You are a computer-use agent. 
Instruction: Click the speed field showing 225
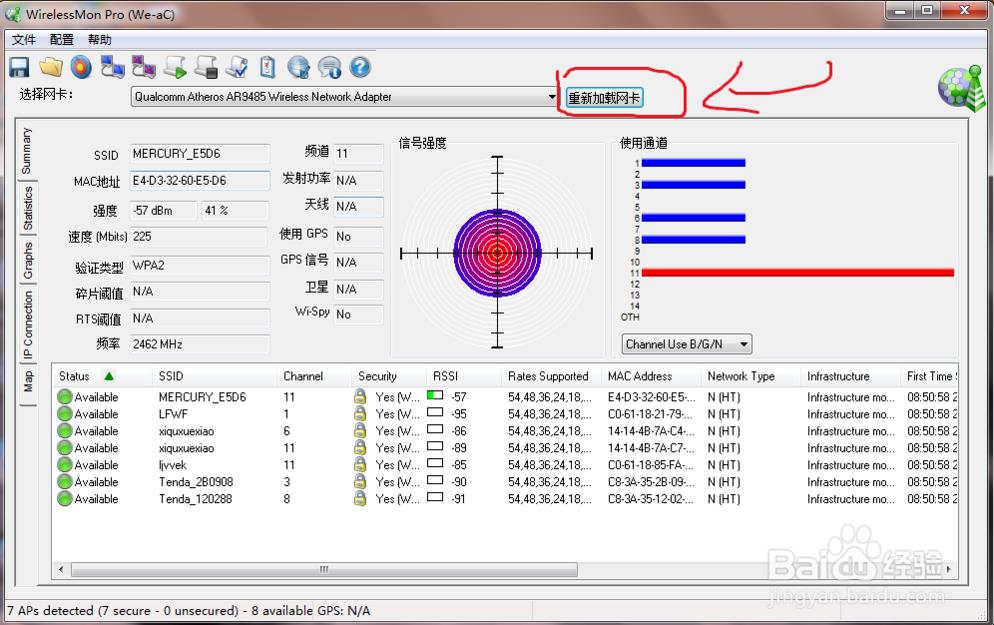click(x=198, y=236)
